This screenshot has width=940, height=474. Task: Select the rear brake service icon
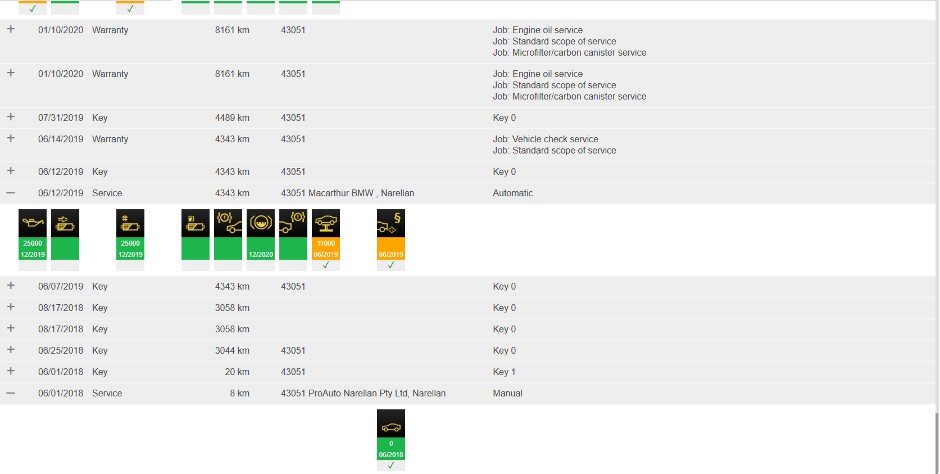coord(293,223)
